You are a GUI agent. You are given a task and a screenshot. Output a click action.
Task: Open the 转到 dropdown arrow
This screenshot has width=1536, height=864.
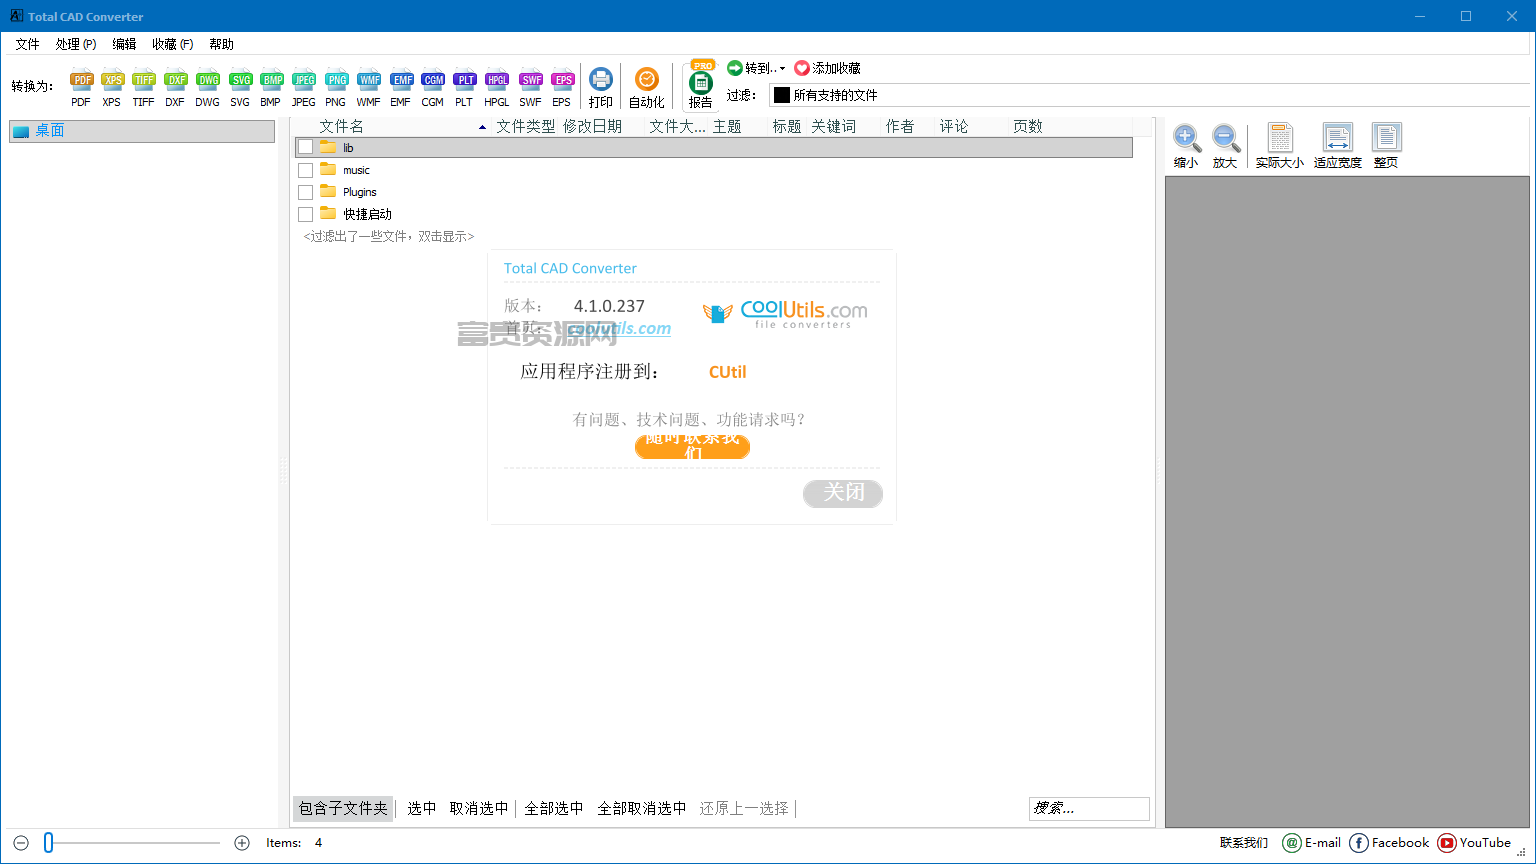(782, 69)
